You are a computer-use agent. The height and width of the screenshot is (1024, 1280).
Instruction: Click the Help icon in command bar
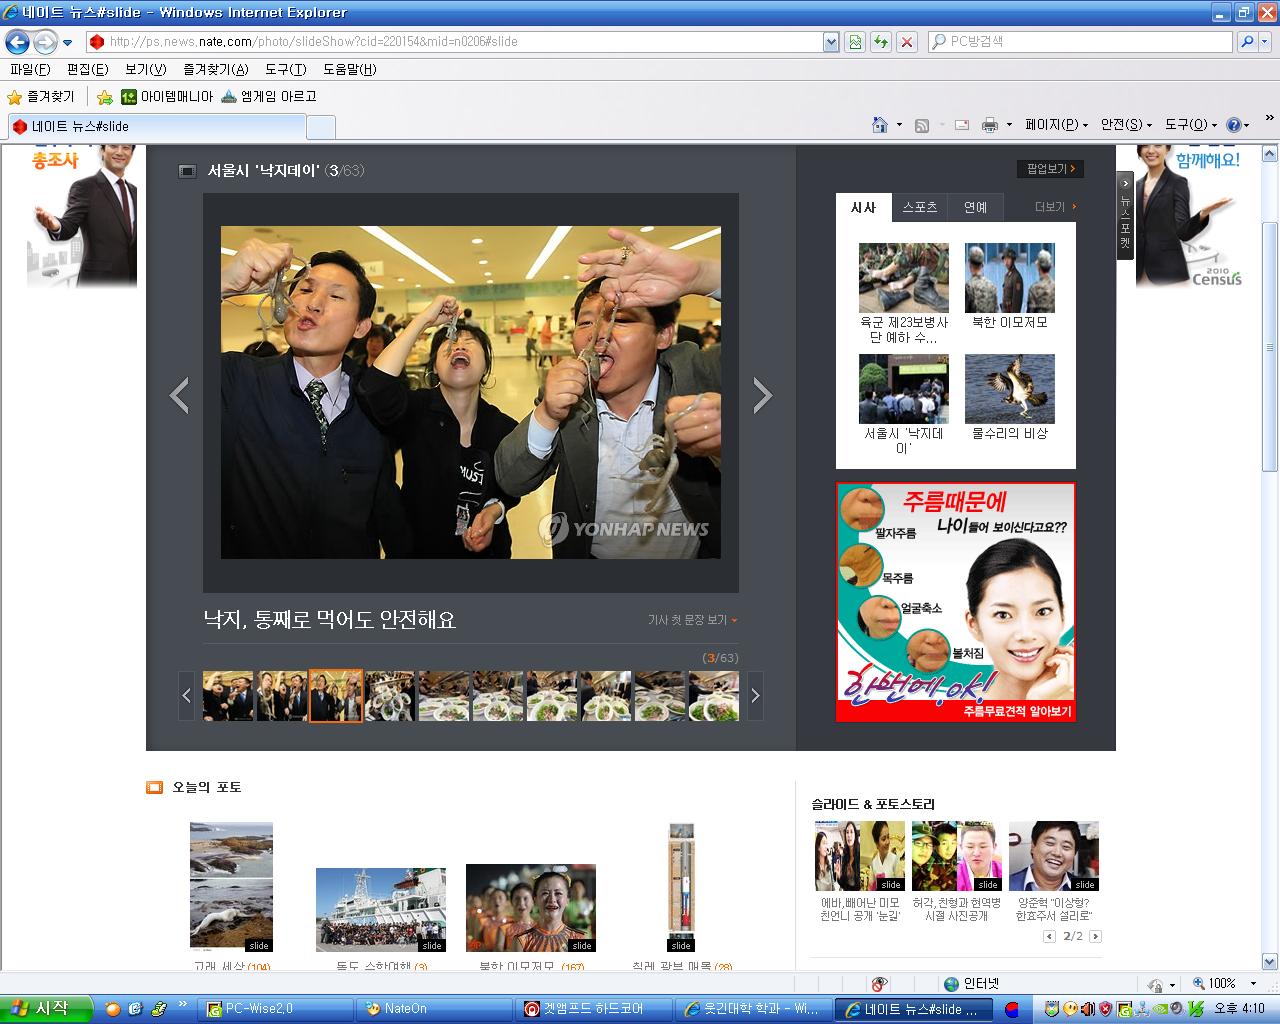pyautogui.click(x=1234, y=125)
